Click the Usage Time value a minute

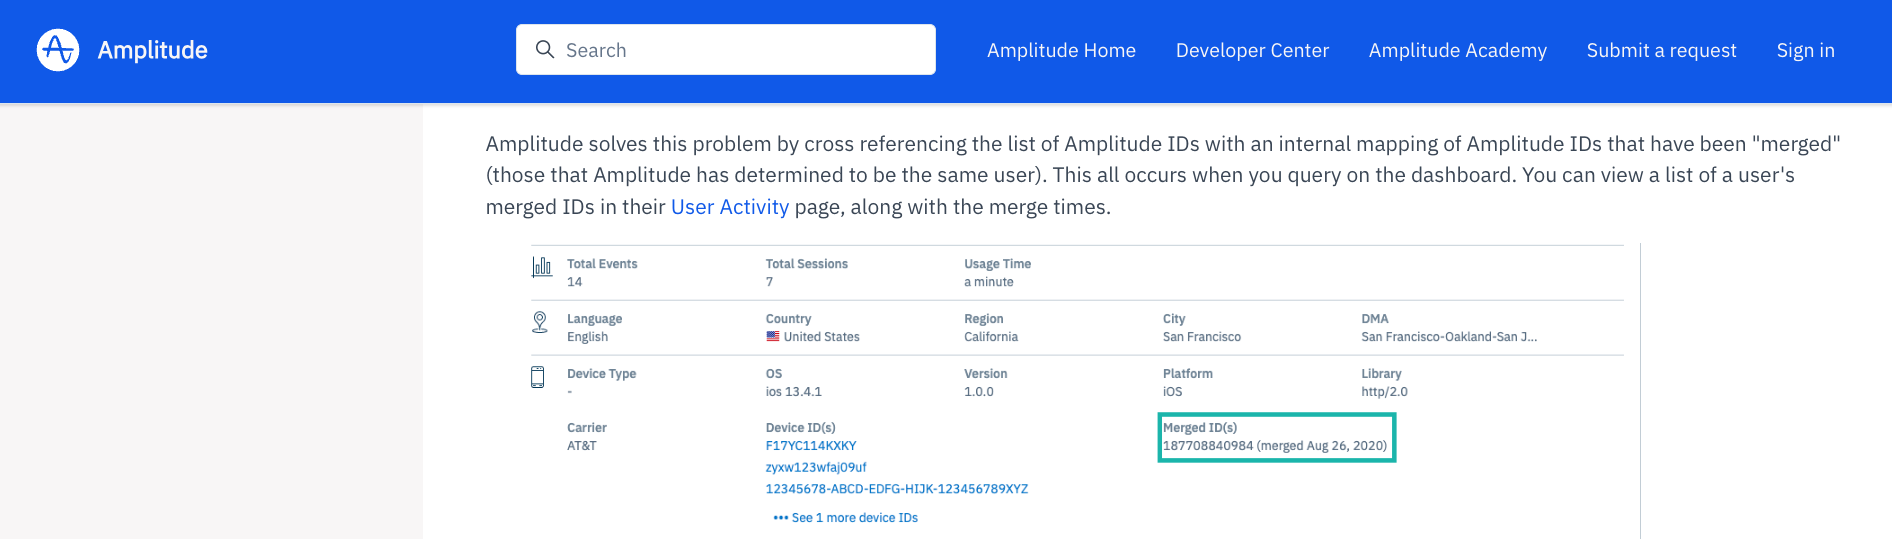coord(989,282)
